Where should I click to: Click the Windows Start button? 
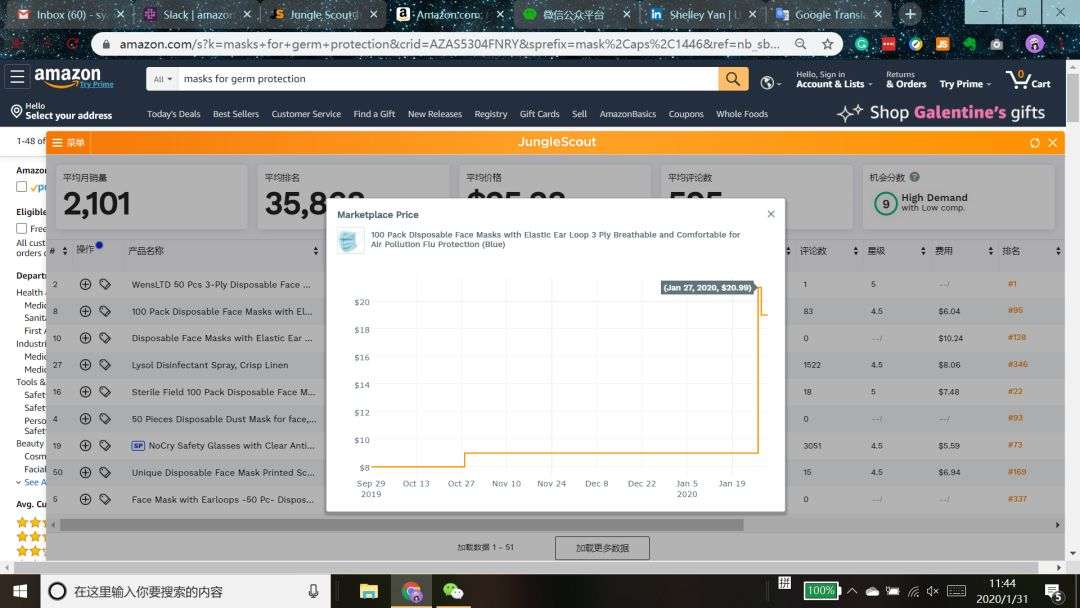pyautogui.click(x=20, y=591)
